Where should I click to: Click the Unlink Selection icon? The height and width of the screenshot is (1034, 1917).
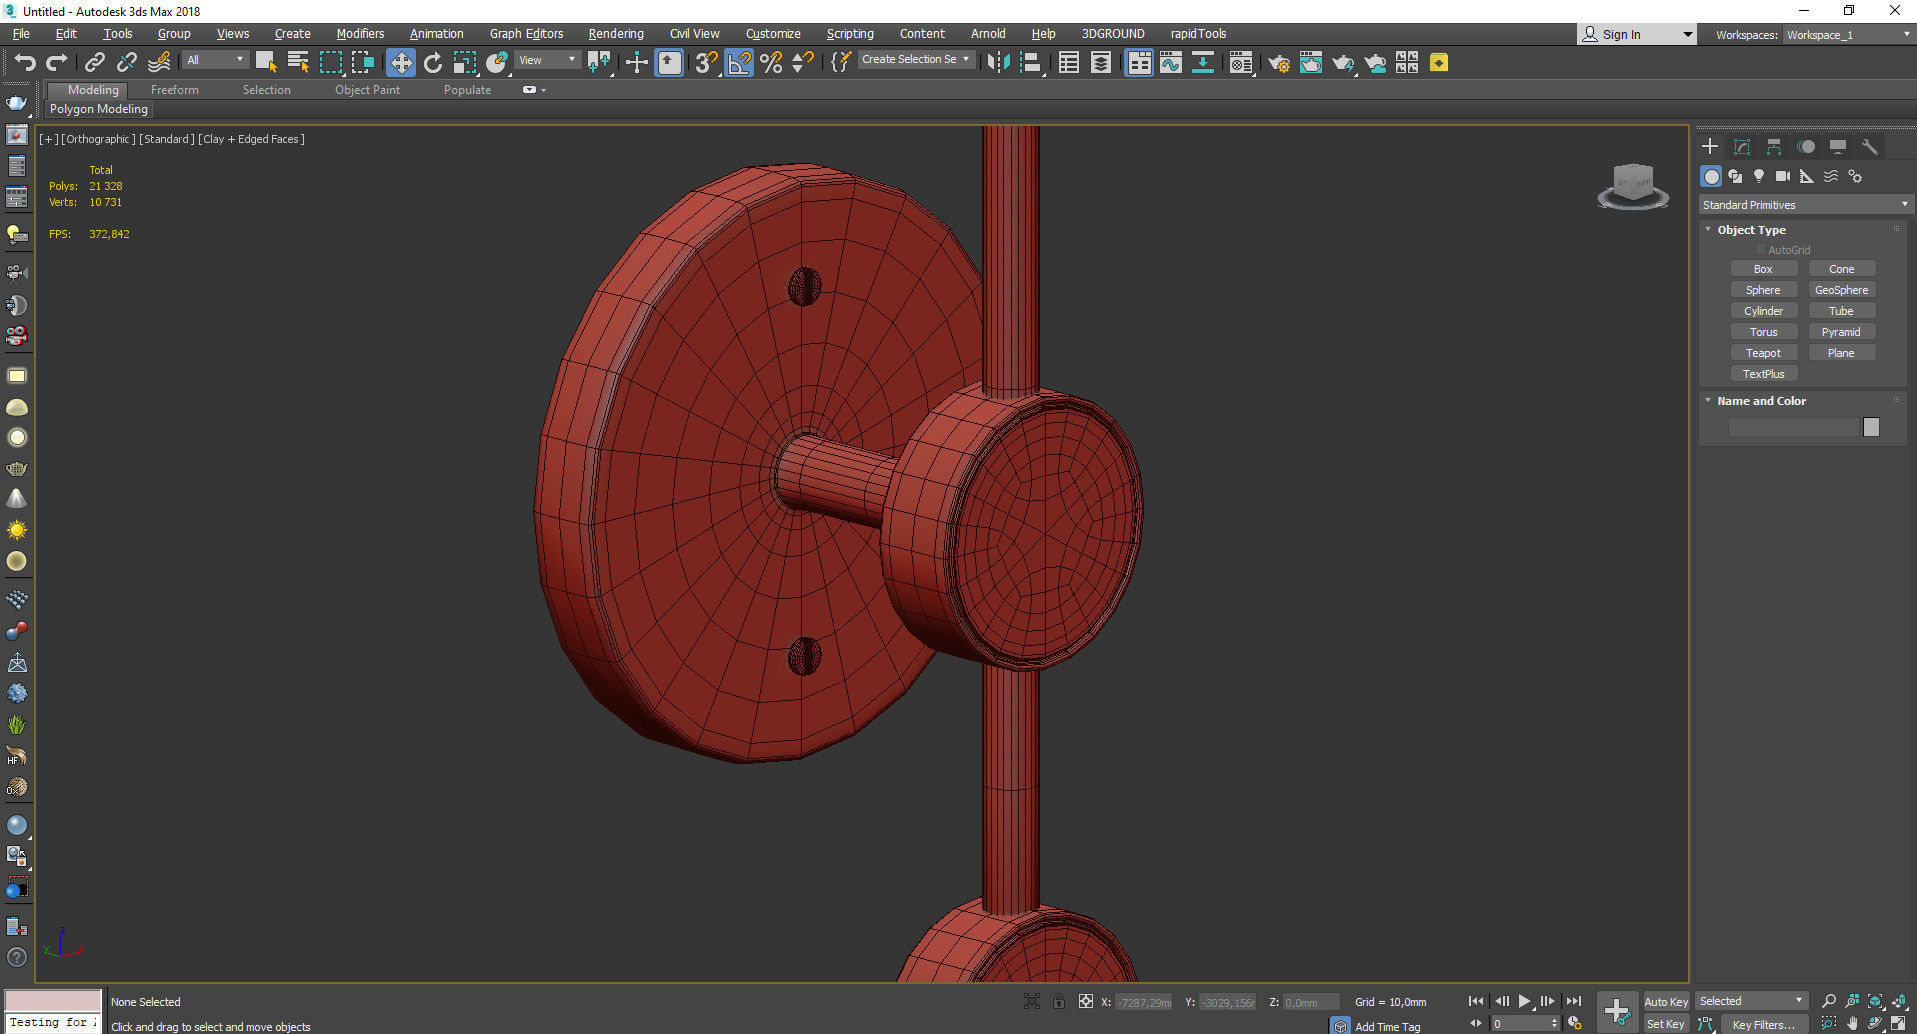[126, 63]
